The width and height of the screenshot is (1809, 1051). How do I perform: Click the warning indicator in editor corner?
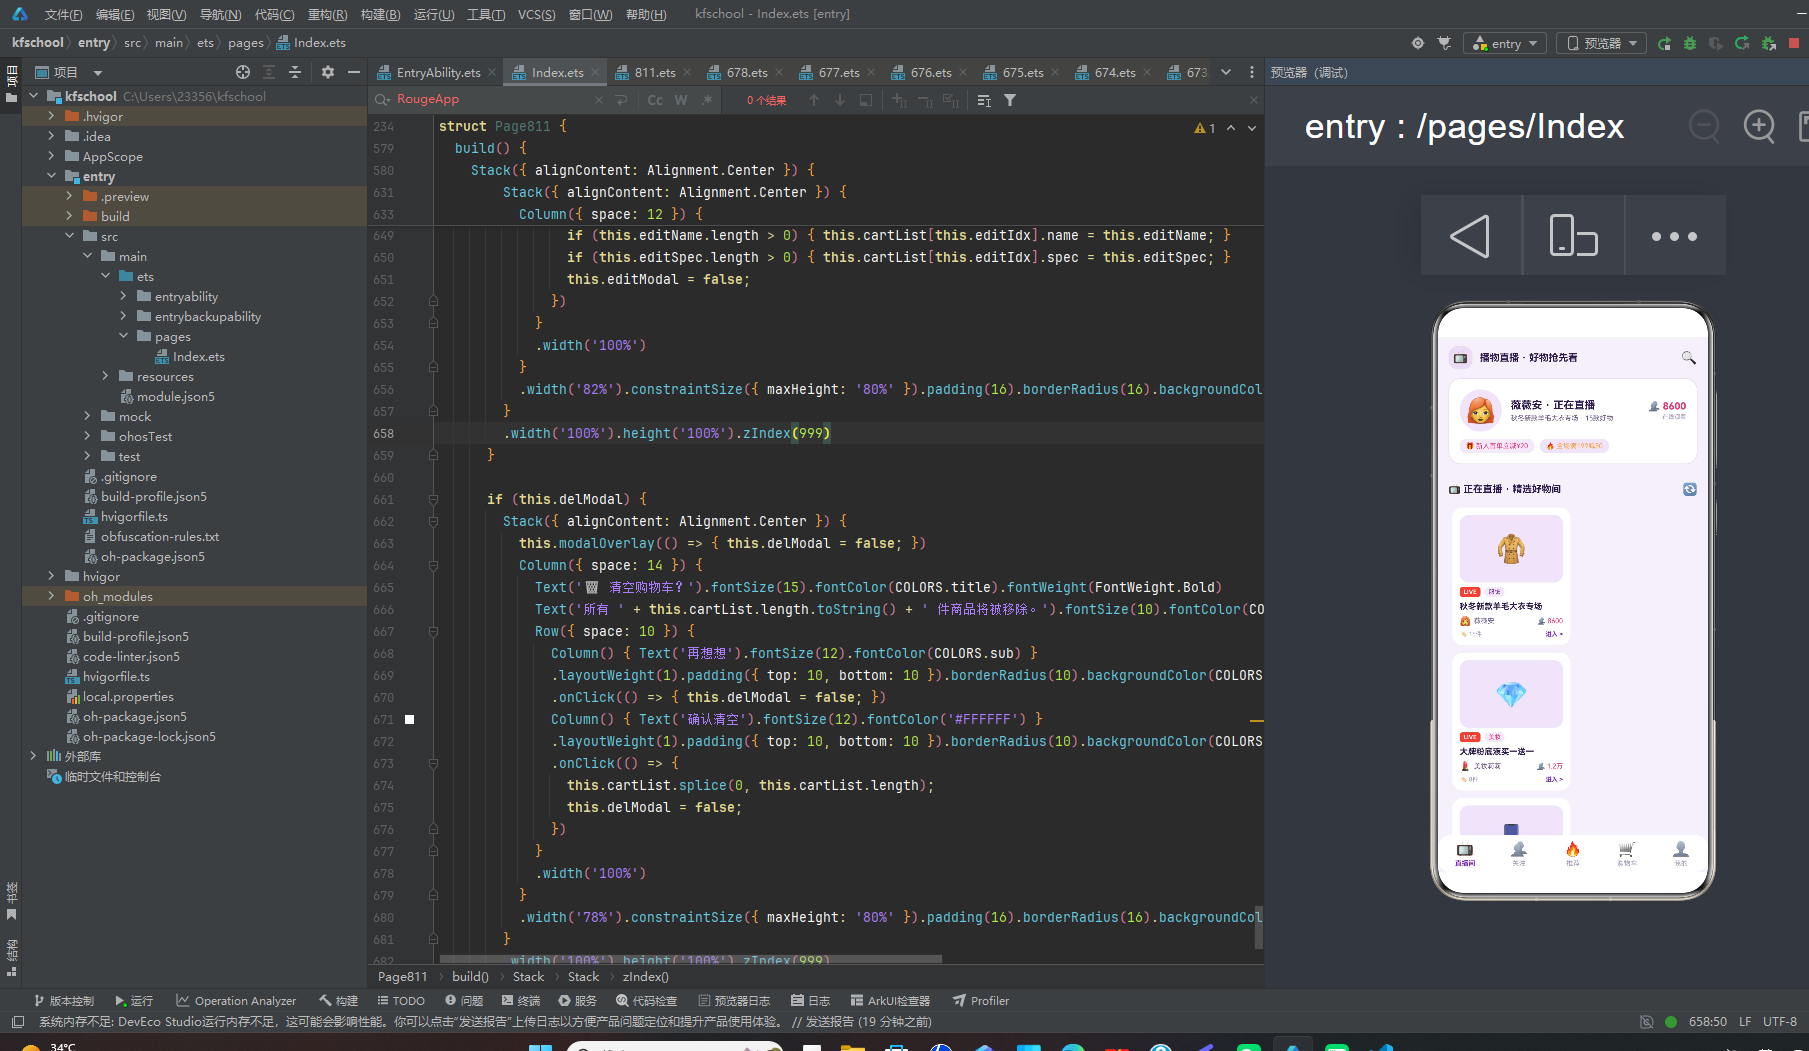click(1205, 128)
